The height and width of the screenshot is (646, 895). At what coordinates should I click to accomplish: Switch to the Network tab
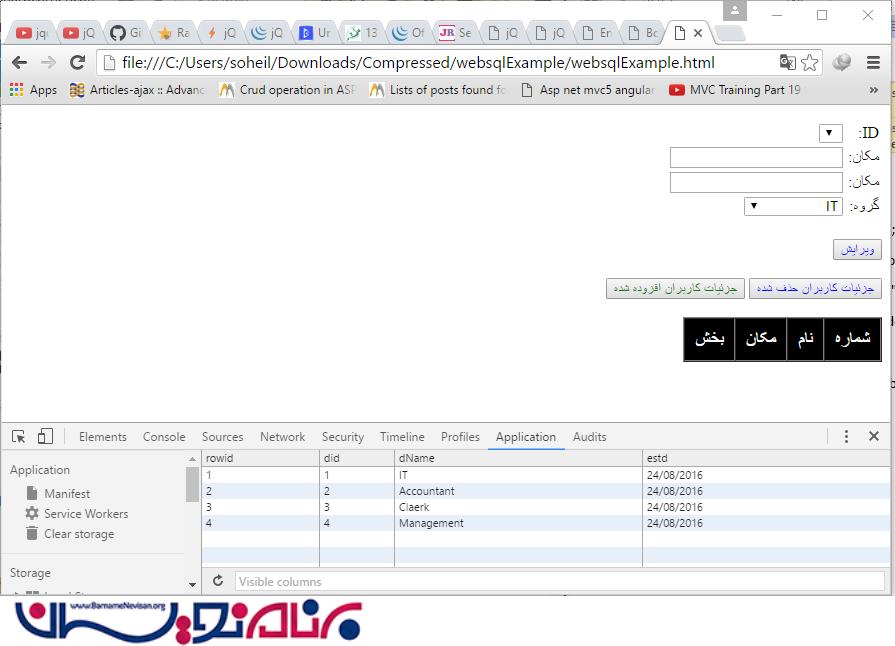(x=283, y=437)
